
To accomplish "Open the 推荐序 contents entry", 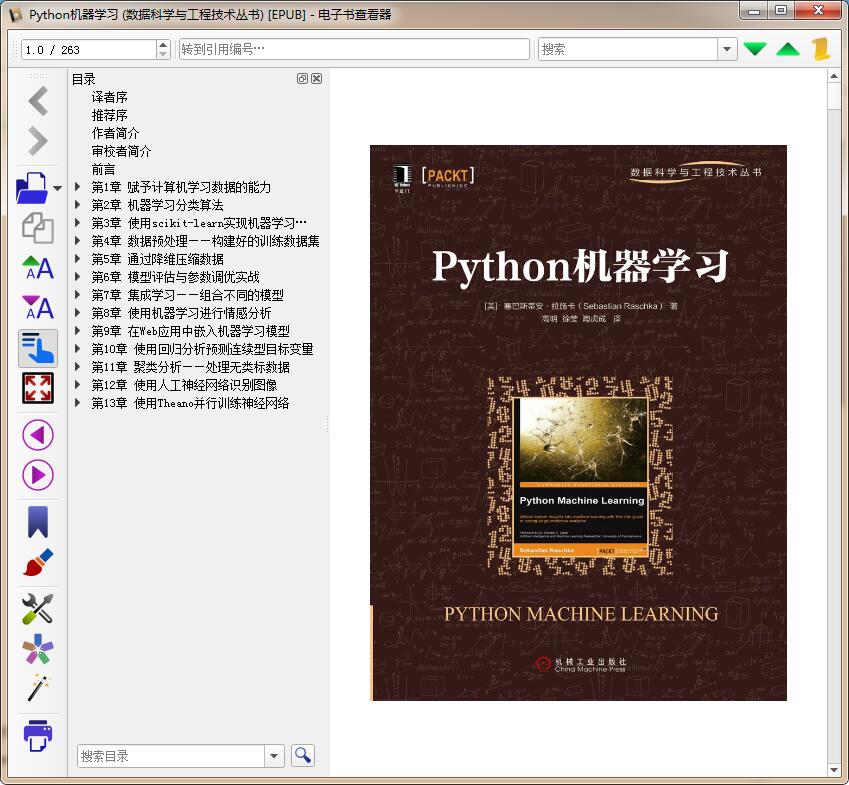I will [x=109, y=115].
